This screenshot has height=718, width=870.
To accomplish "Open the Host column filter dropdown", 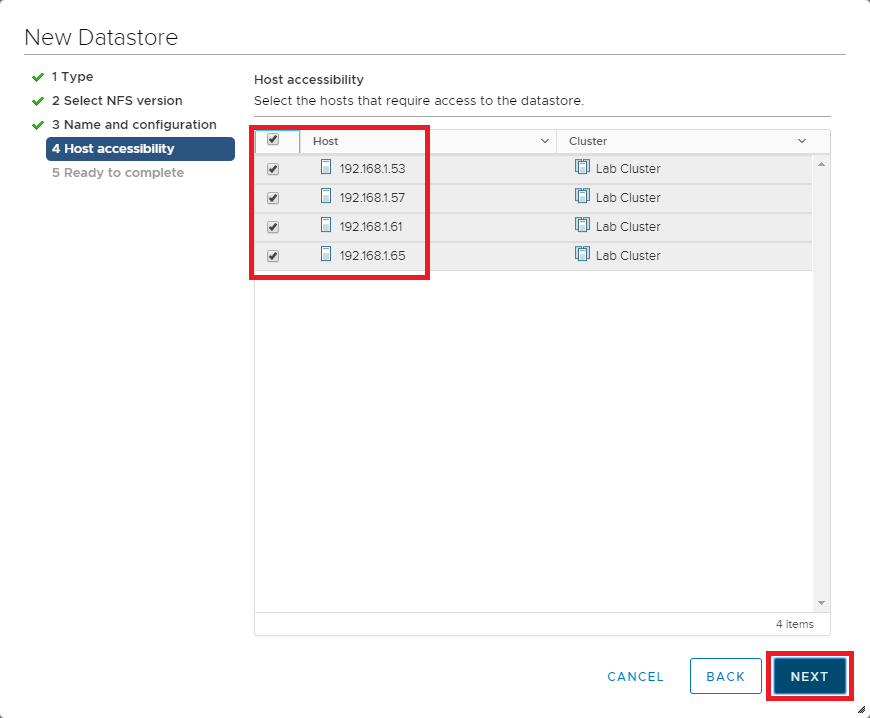I will tap(545, 141).
